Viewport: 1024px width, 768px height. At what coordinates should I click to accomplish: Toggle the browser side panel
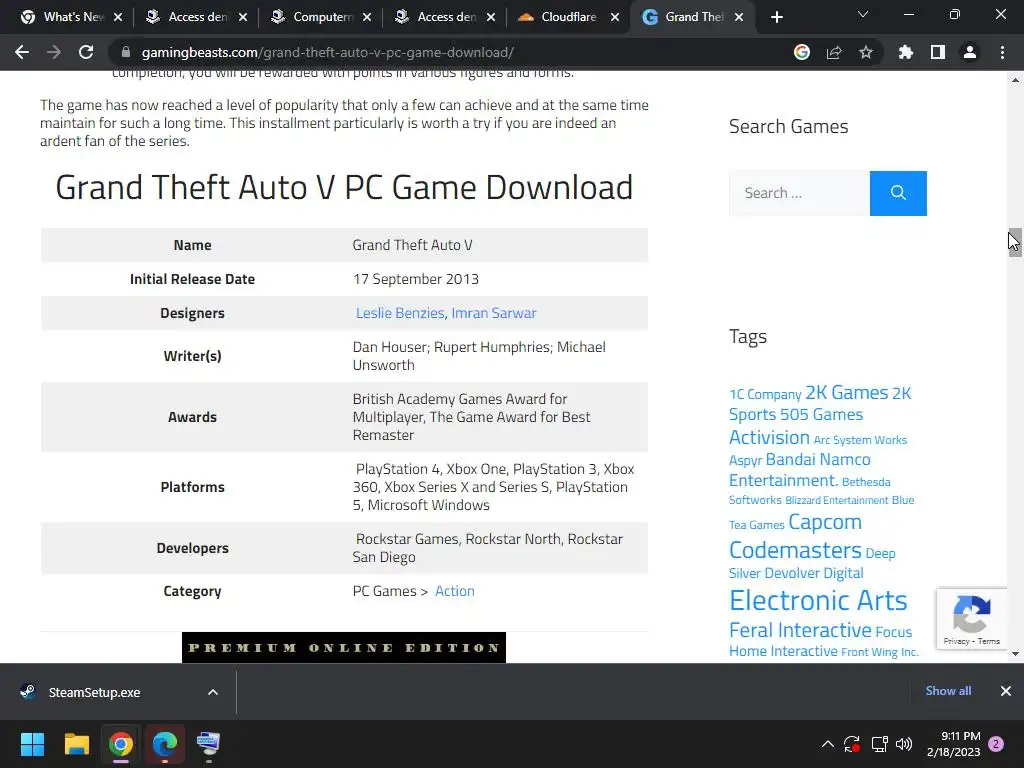click(938, 52)
